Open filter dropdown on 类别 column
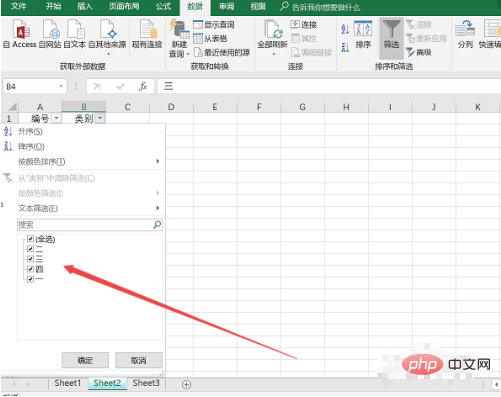 pyautogui.click(x=100, y=118)
